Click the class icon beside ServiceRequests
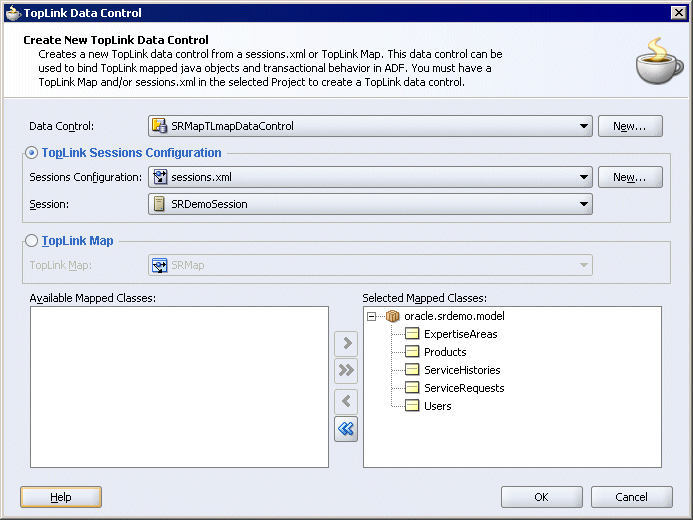 point(412,387)
